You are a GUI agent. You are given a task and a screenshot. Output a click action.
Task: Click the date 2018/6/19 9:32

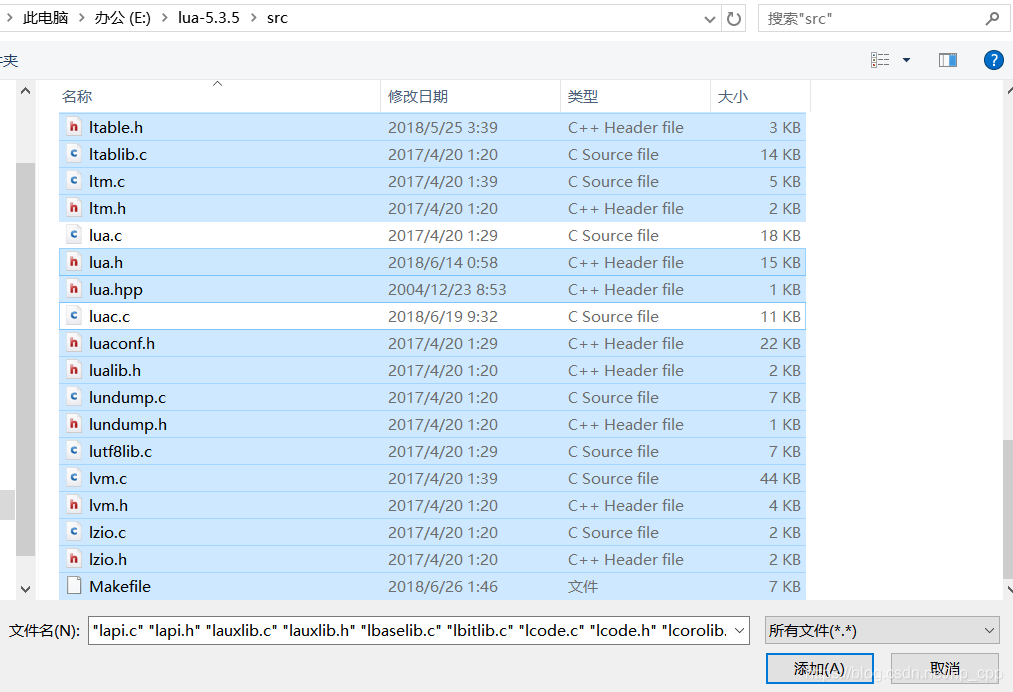coord(443,317)
